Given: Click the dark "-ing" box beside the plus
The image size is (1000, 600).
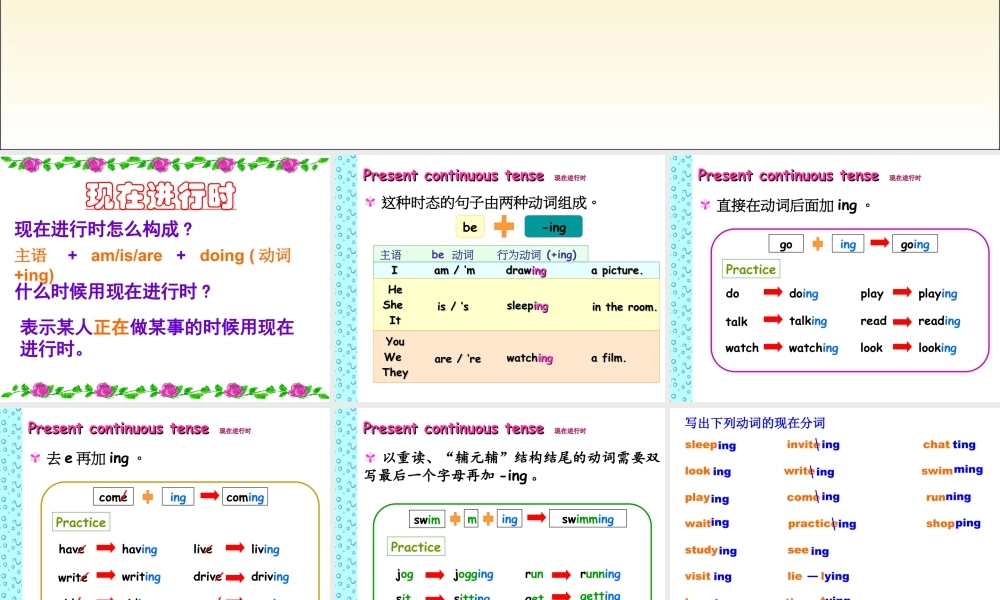Looking at the screenshot, I should pyautogui.click(x=553, y=226).
